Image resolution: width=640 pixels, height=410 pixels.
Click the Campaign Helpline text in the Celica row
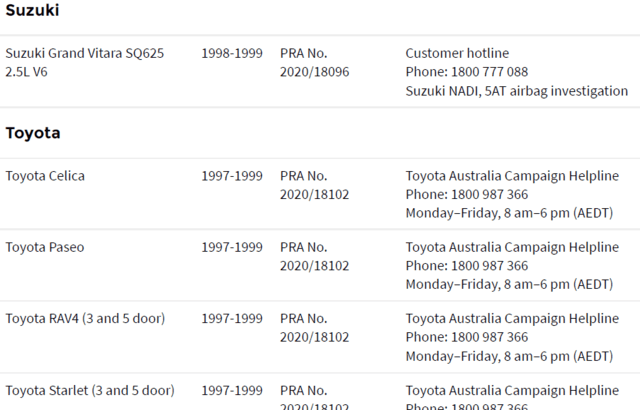point(512,176)
